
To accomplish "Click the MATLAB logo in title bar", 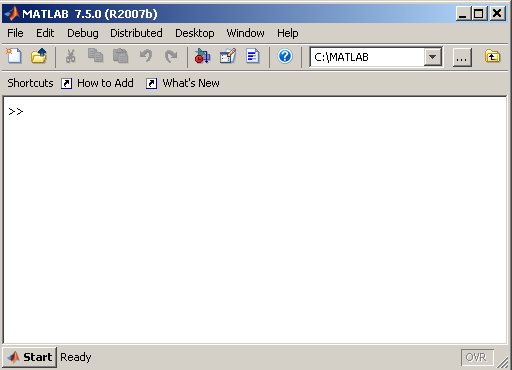I will point(12,14).
